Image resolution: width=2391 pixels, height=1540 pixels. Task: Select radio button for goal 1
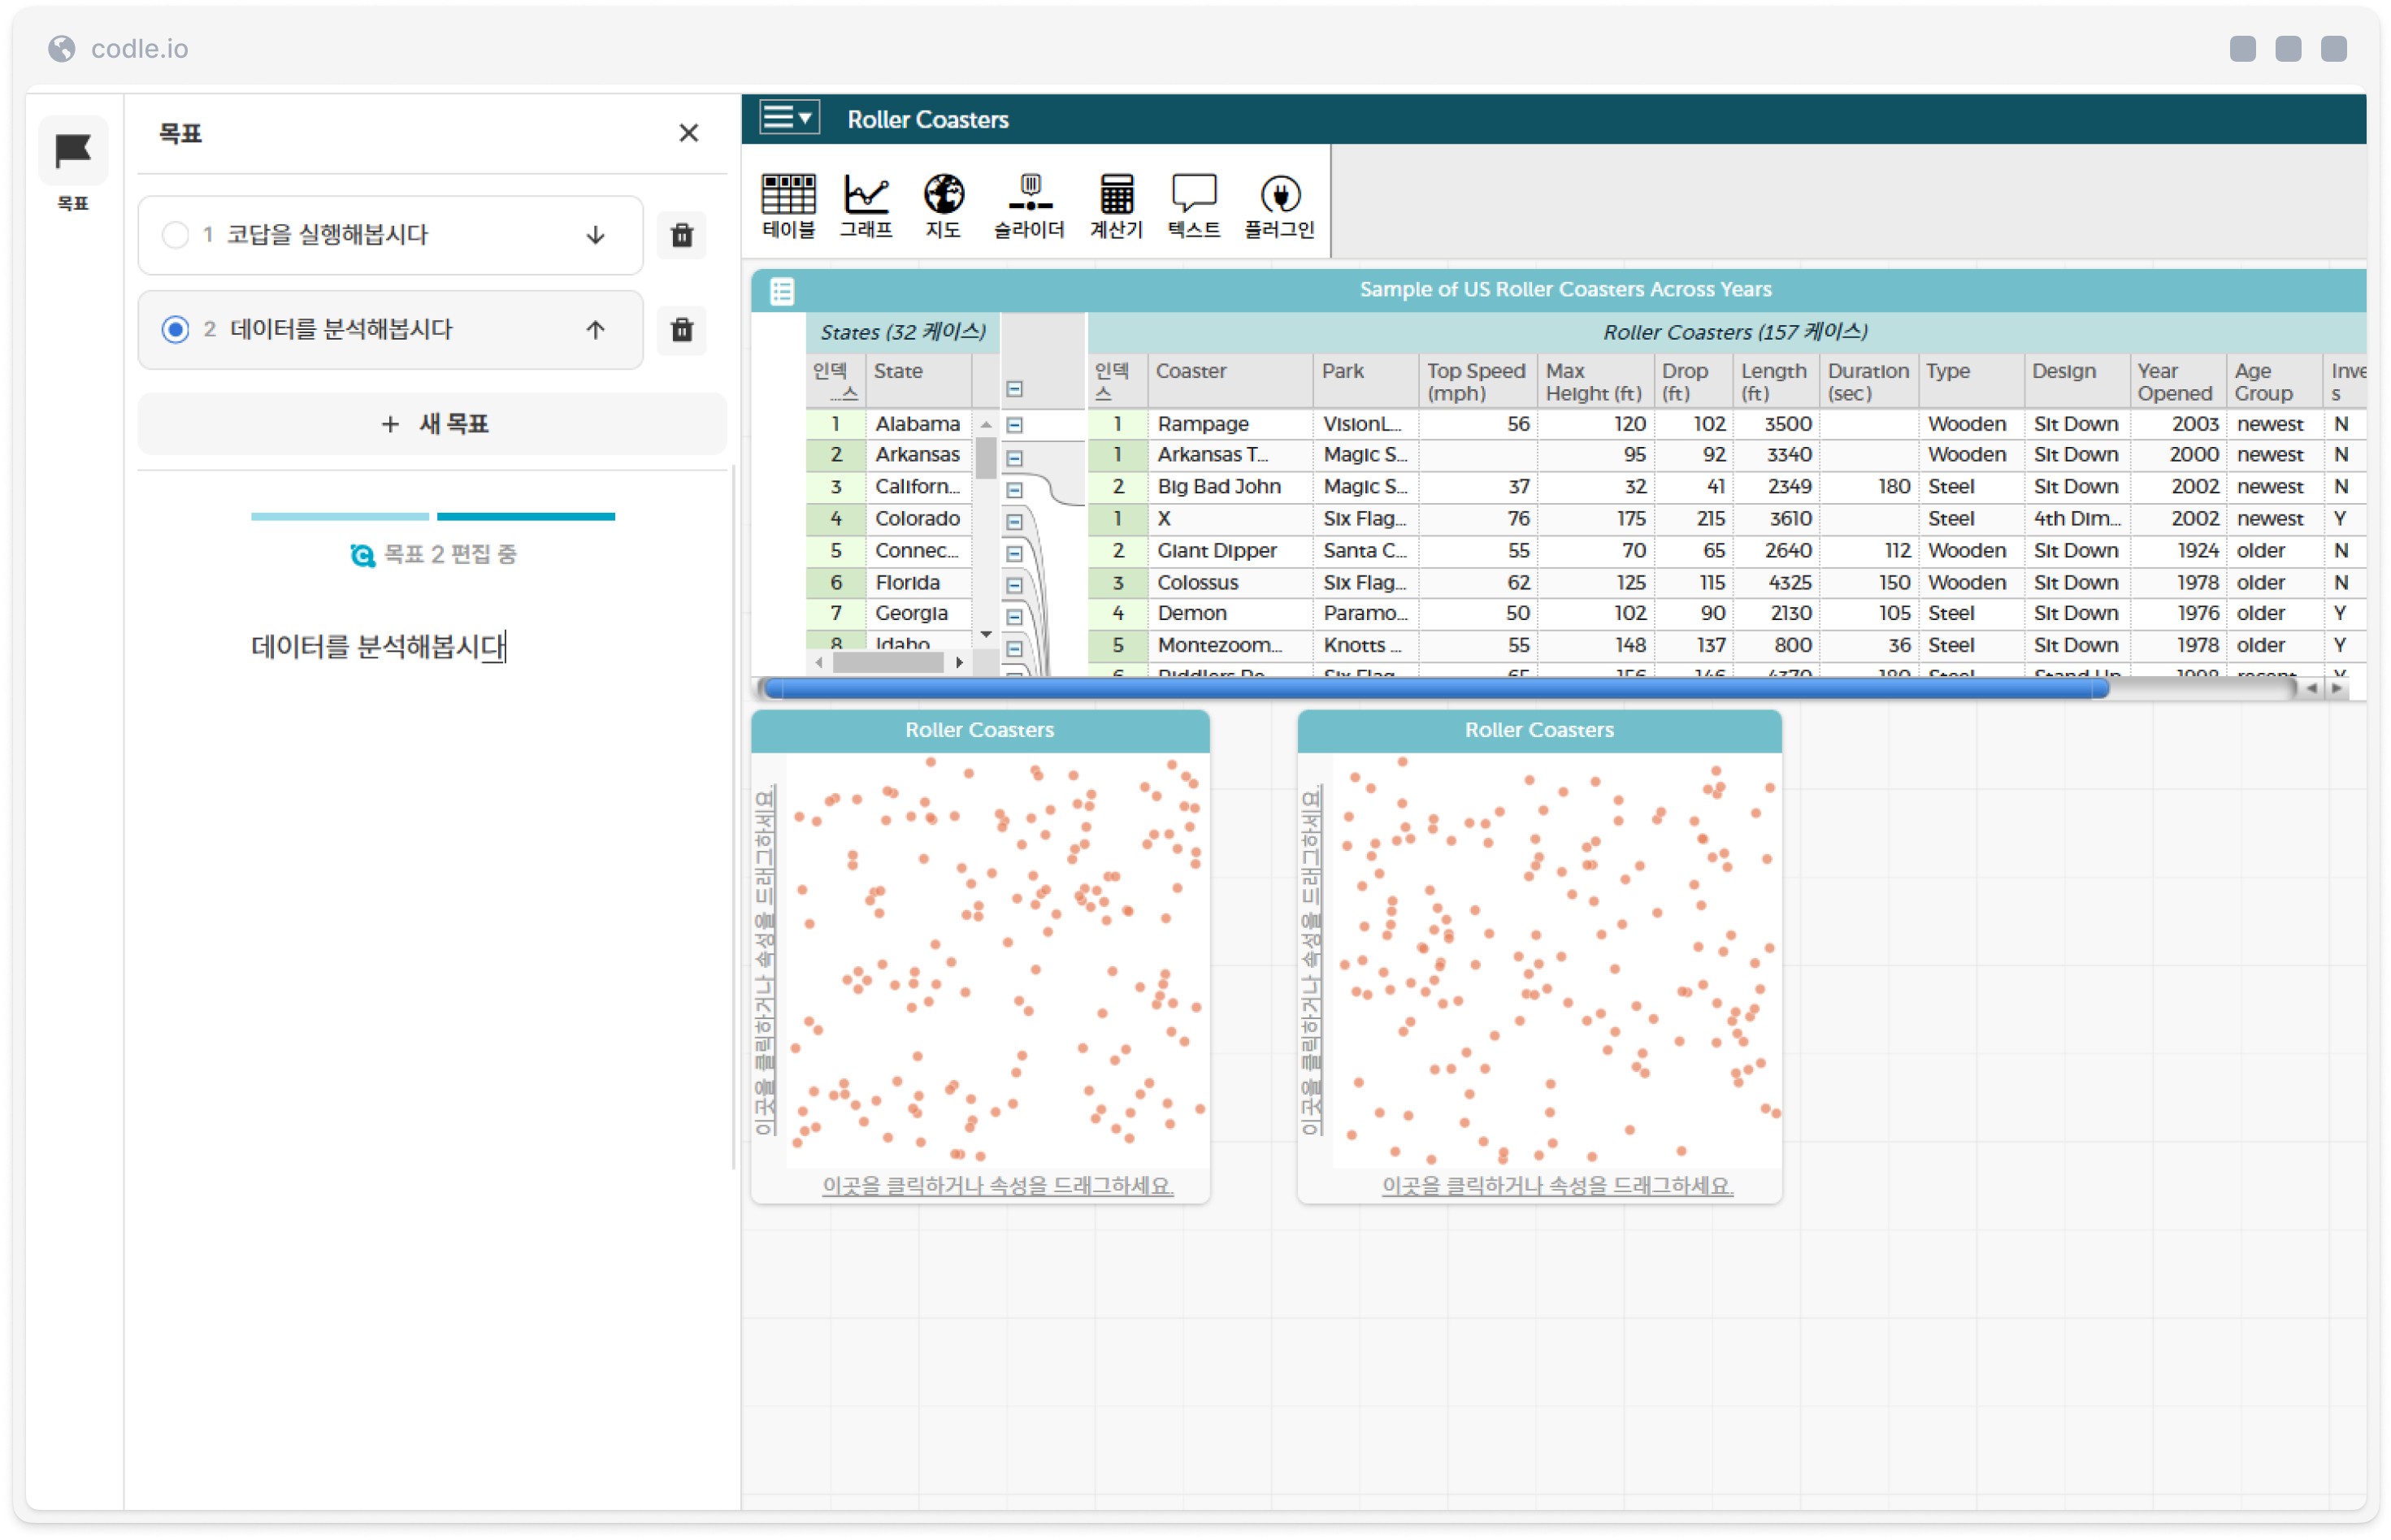click(x=175, y=235)
